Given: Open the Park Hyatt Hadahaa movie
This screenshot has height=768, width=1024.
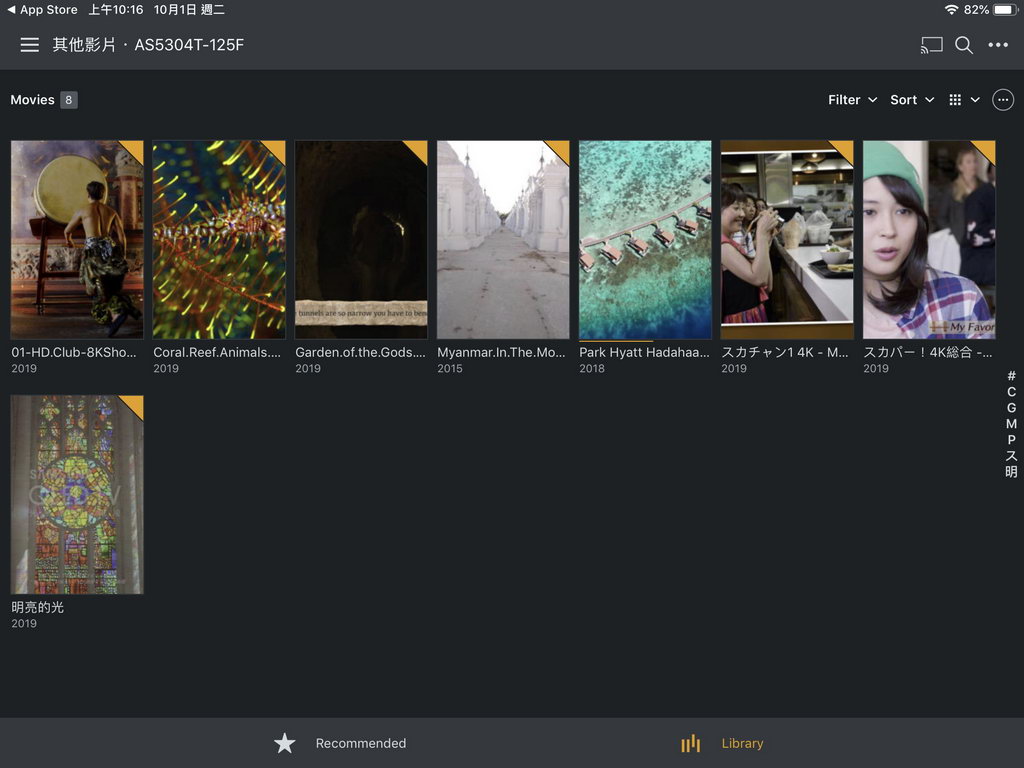Looking at the screenshot, I should click(x=645, y=240).
